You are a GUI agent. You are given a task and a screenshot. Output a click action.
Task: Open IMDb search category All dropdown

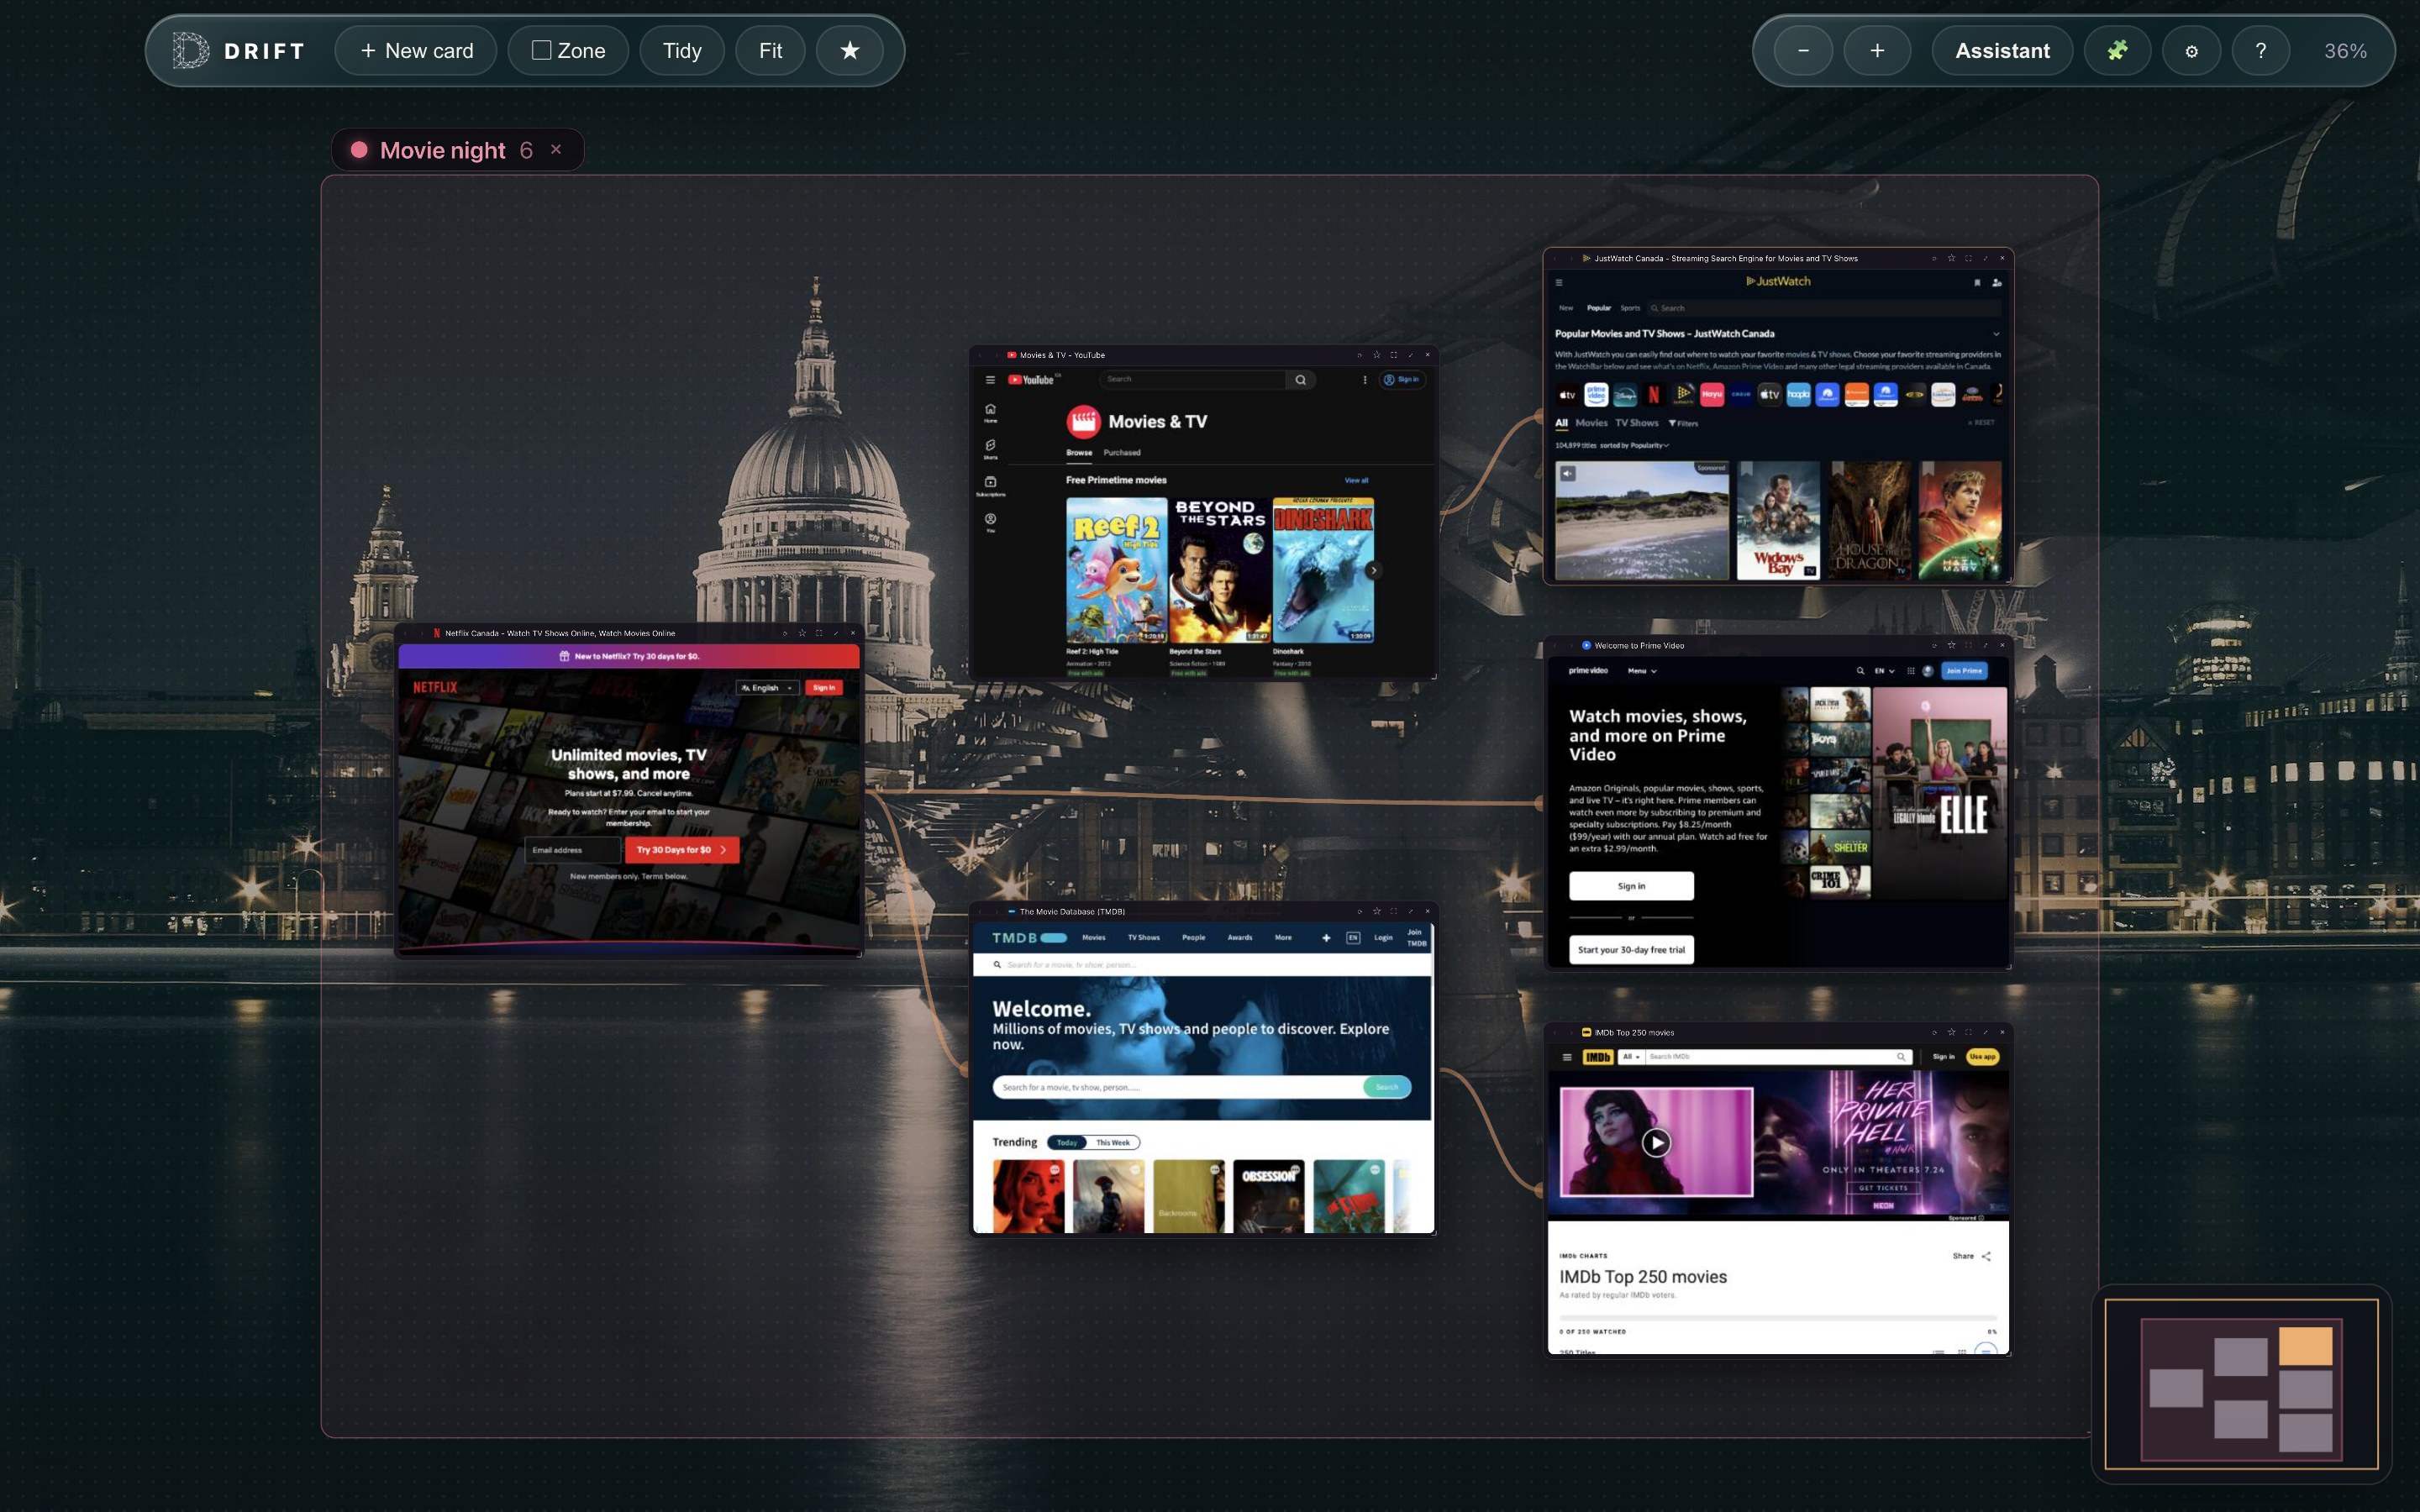1630,1057
